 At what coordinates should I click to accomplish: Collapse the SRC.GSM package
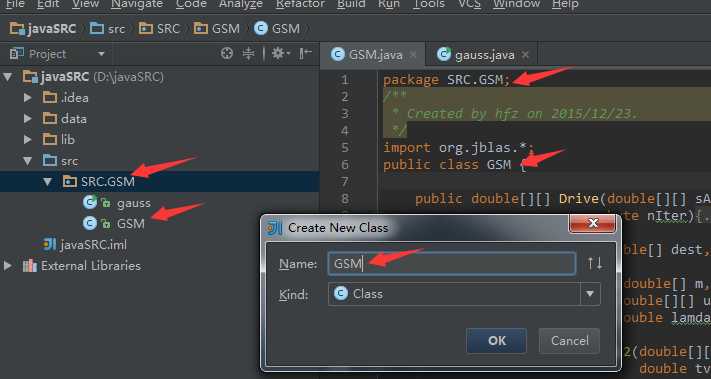(x=47, y=182)
